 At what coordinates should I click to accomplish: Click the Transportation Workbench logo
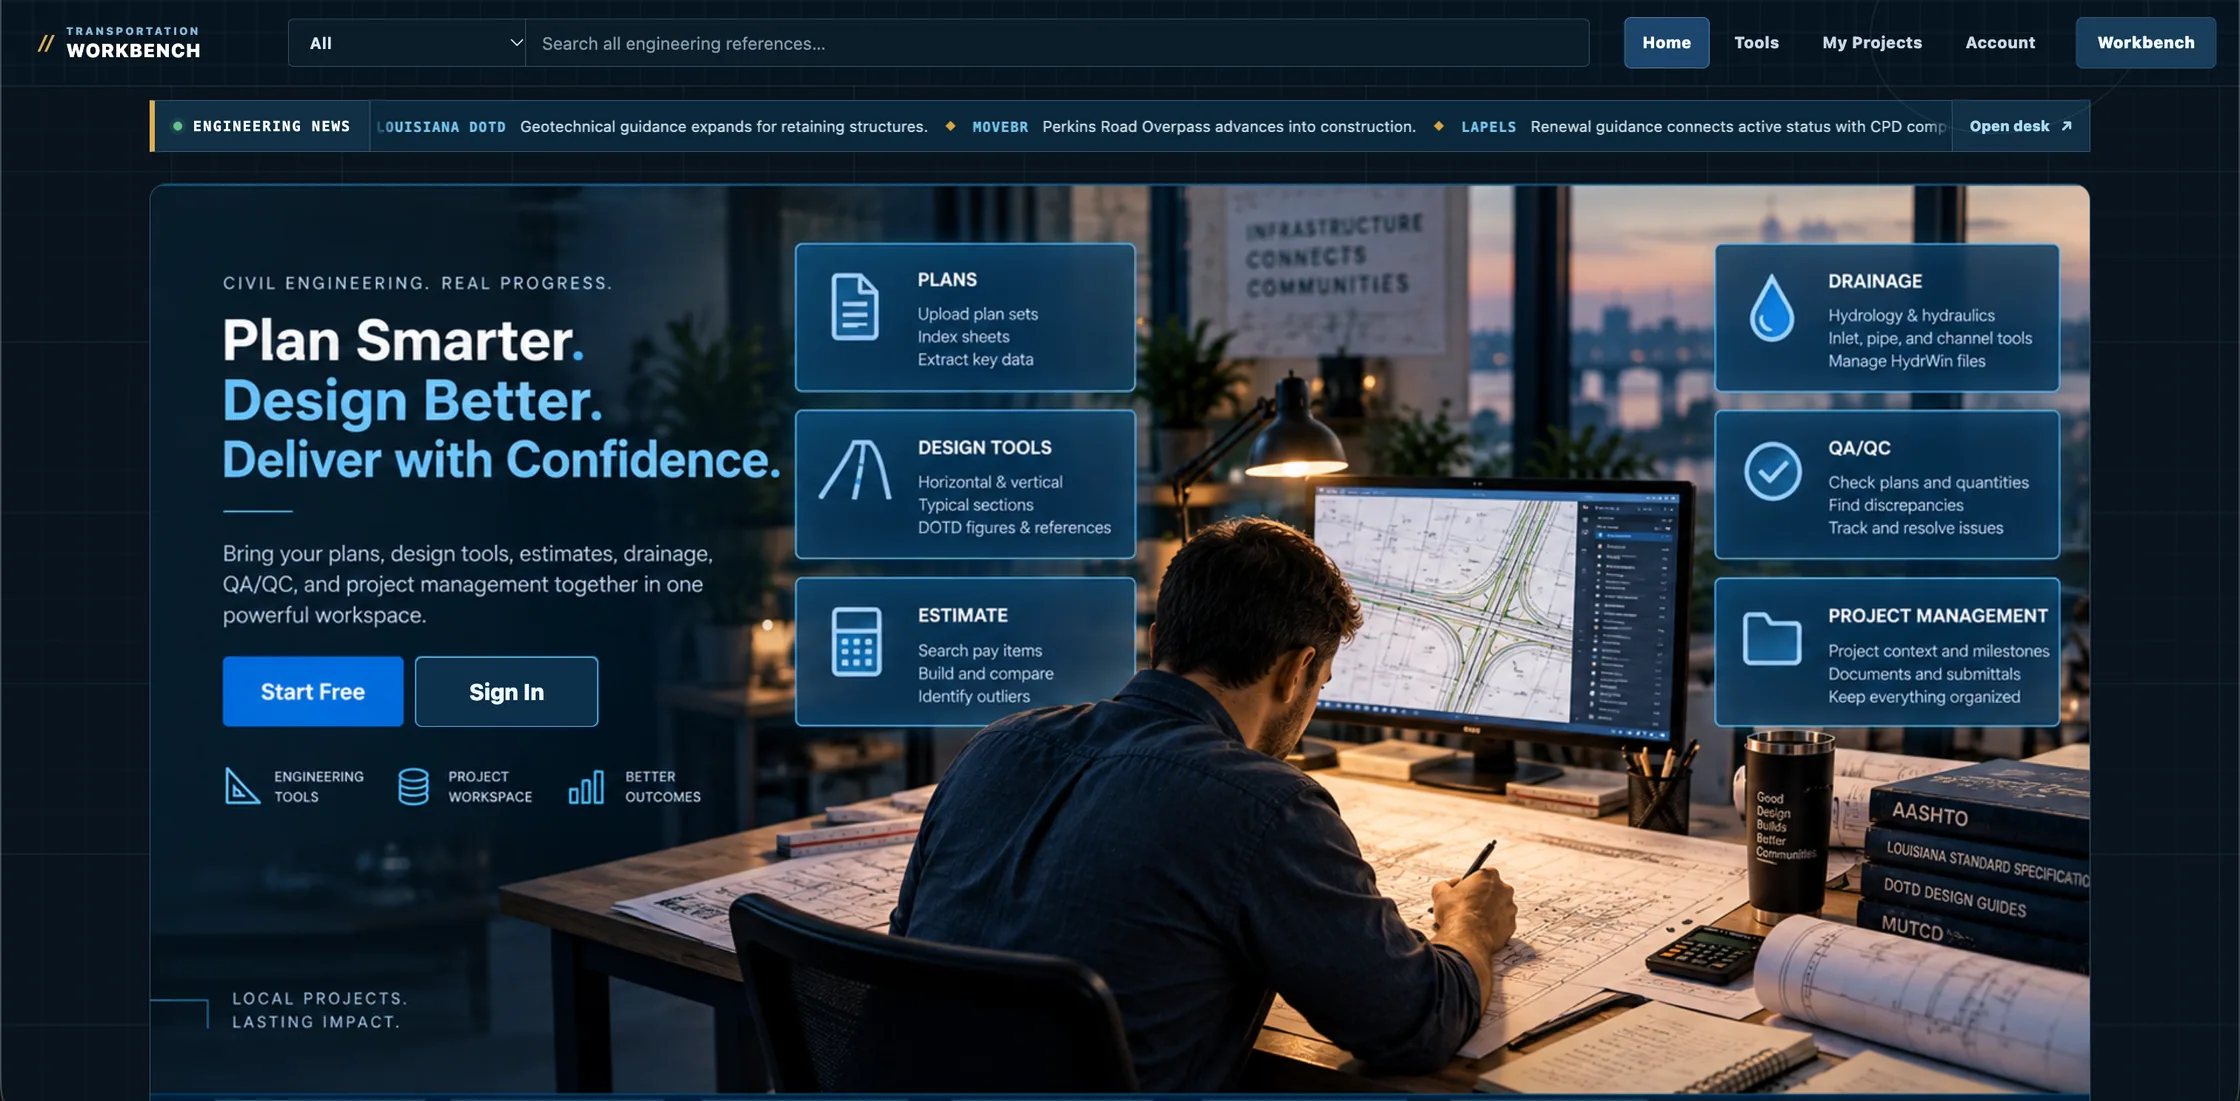click(x=119, y=43)
